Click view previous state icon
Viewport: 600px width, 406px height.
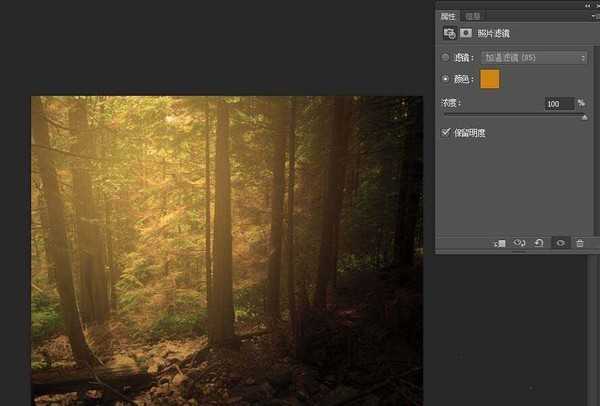pos(520,243)
